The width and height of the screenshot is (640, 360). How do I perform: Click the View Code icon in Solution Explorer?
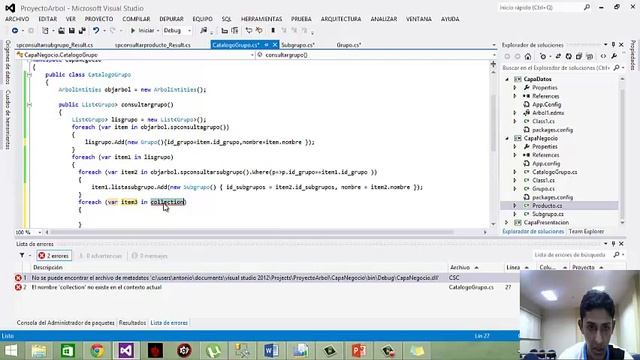coord(603,57)
